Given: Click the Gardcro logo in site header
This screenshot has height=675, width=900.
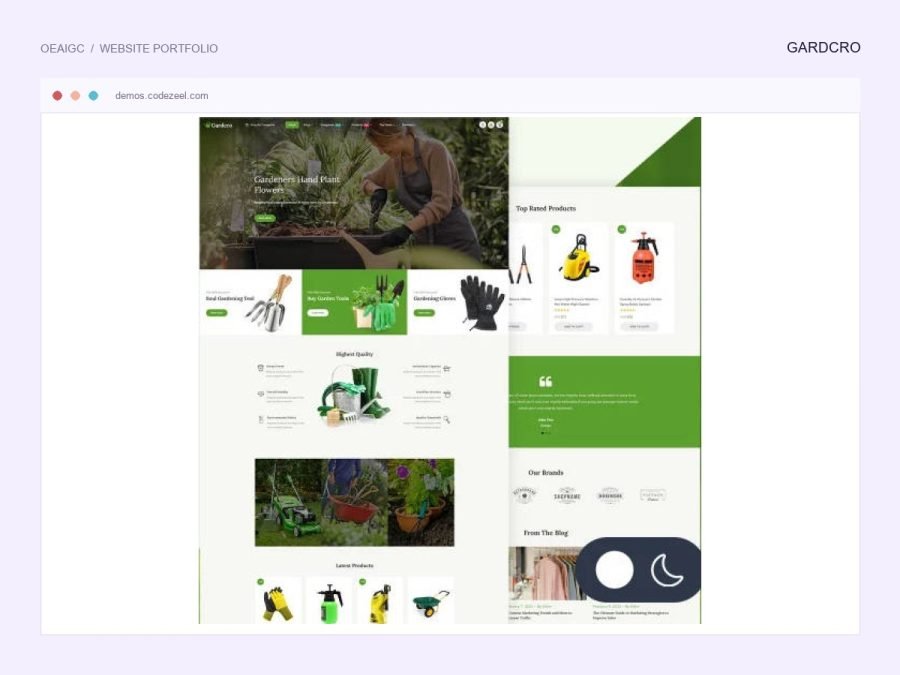Looking at the screenshot, I should click(219, 125).
